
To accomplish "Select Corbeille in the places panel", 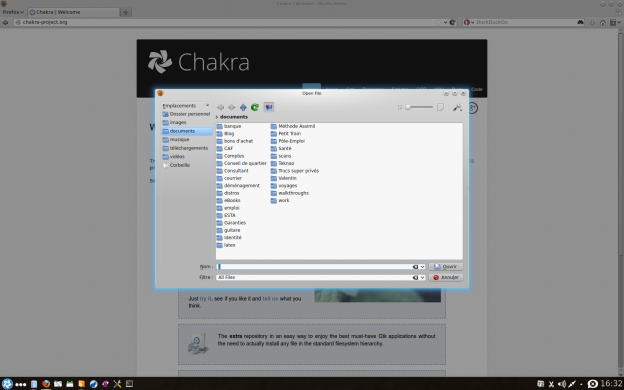I will (x=176, y=165).
